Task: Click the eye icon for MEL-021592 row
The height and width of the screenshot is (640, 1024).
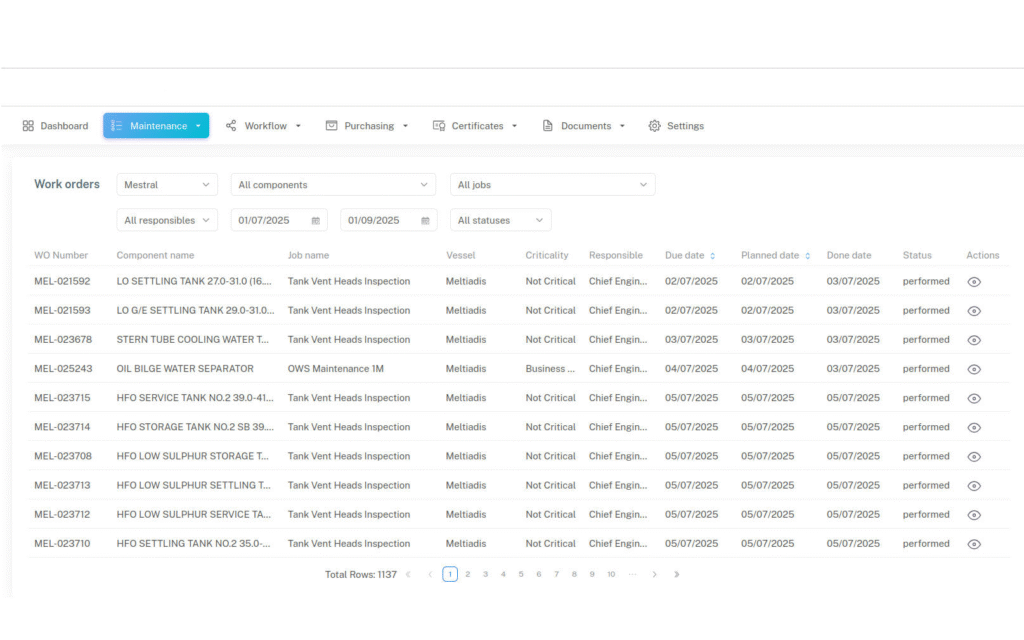Action: (x=974, y=282)
